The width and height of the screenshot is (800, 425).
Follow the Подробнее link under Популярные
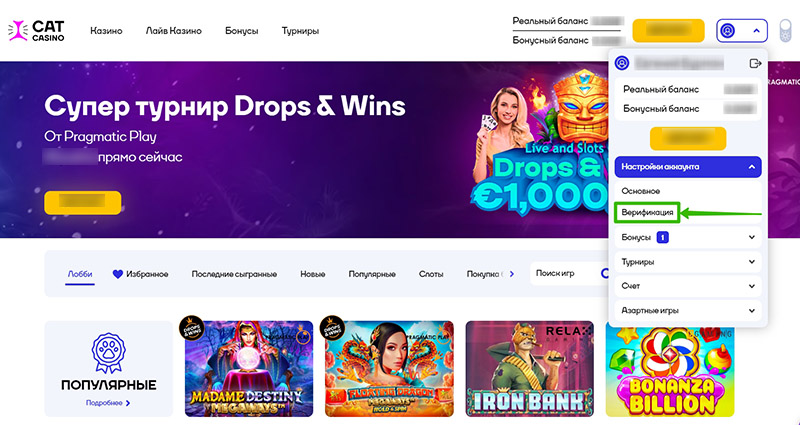(108, 403)
